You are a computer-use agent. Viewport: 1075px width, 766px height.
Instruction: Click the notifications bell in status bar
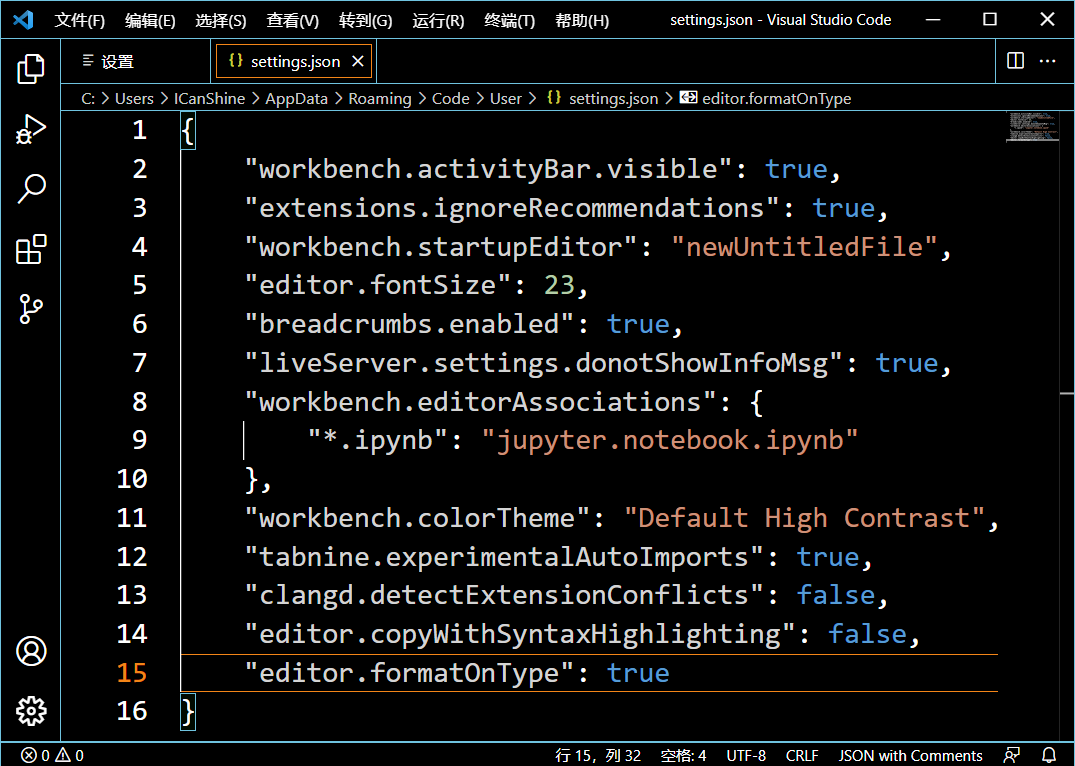point(1049,755)
